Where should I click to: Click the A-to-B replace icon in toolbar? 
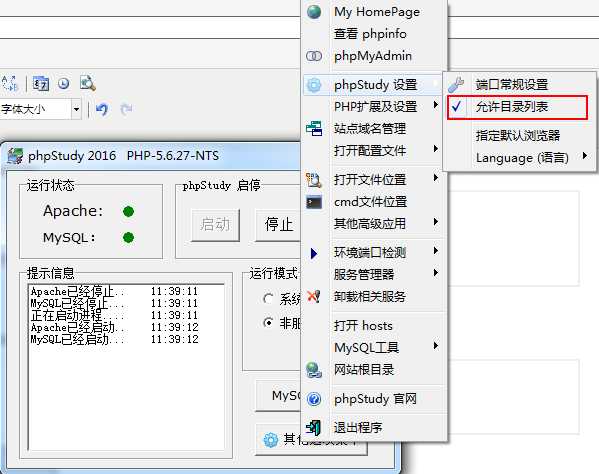(x=10, y=83)
